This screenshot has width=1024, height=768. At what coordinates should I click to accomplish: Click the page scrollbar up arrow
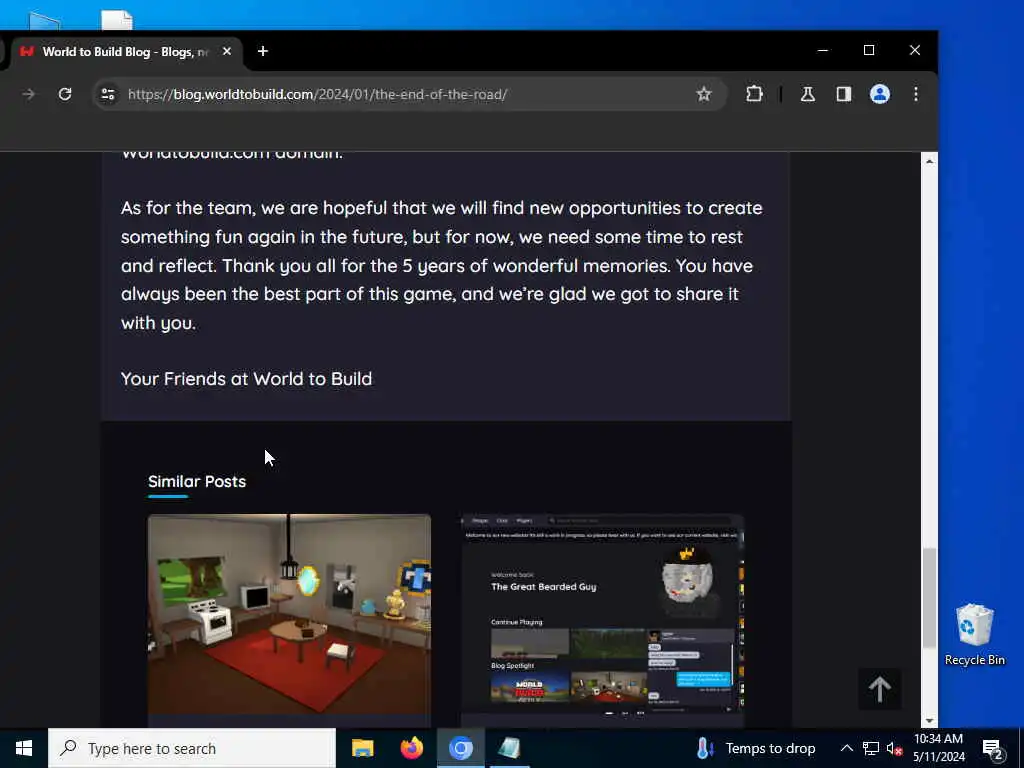pos(929,161)
